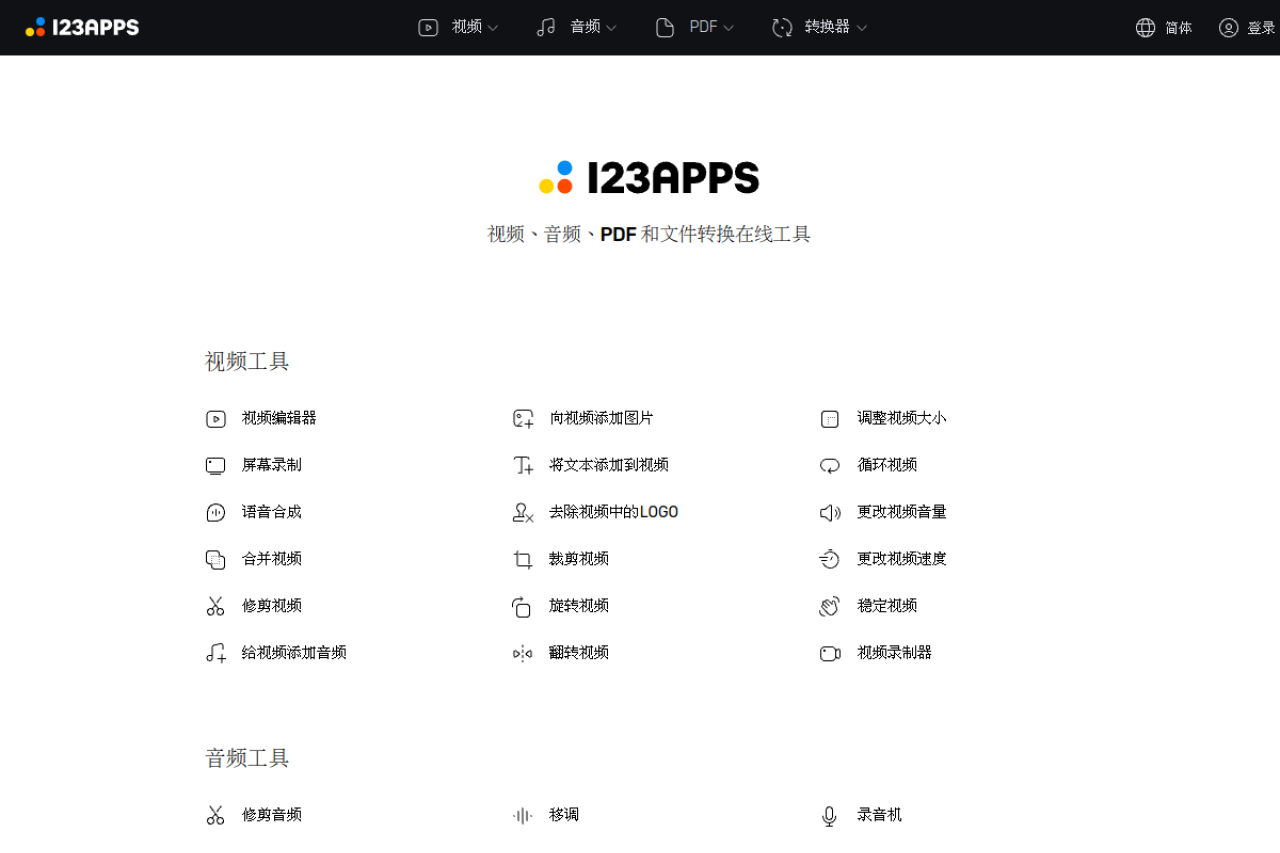Open the 屏幕录制 tool link

[x=272, y=465]
